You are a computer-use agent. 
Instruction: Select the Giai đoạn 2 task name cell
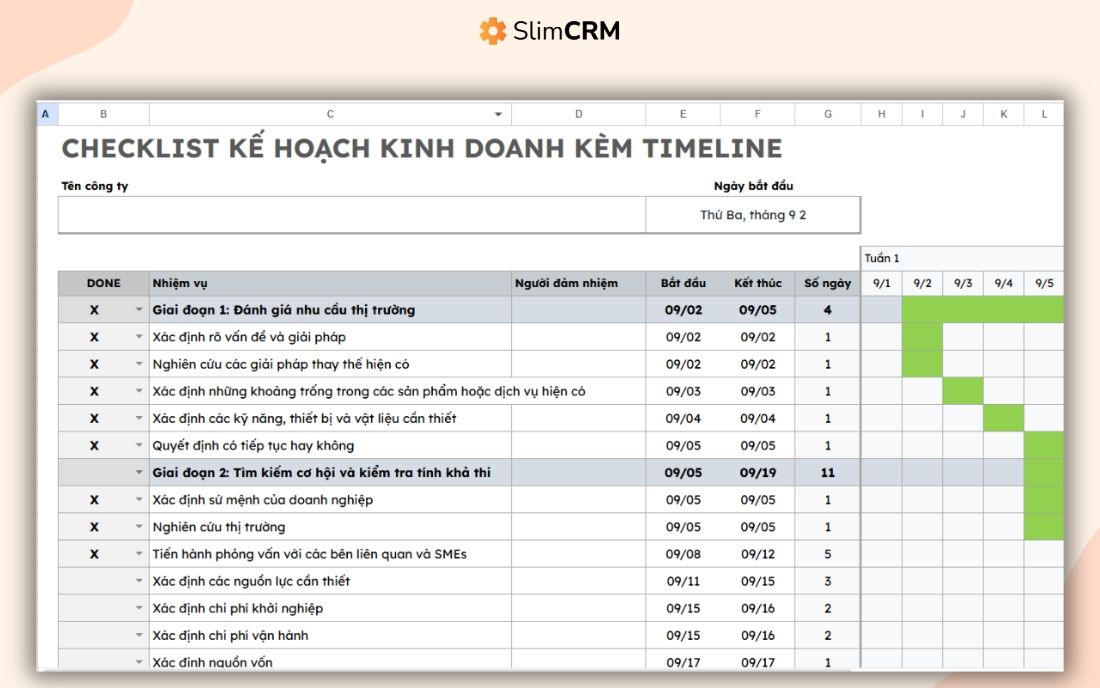330,473
